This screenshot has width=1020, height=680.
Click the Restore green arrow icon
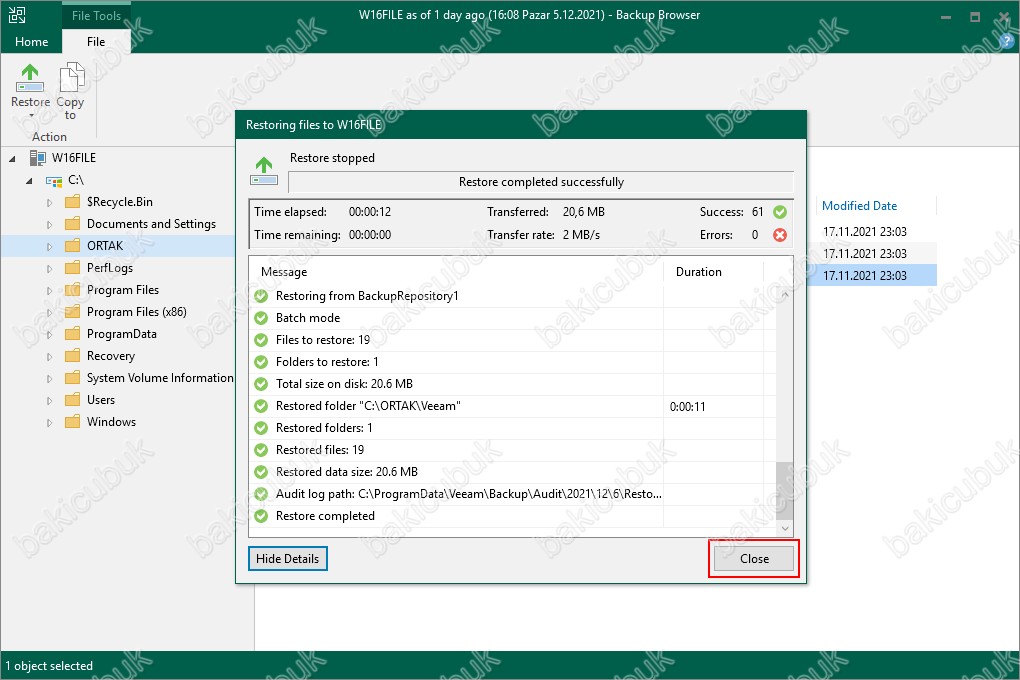30,77
